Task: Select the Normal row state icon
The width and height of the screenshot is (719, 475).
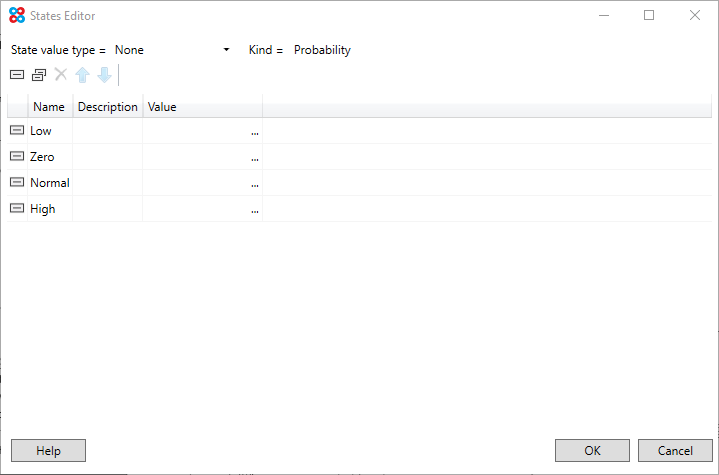Action: coord(17,183)
